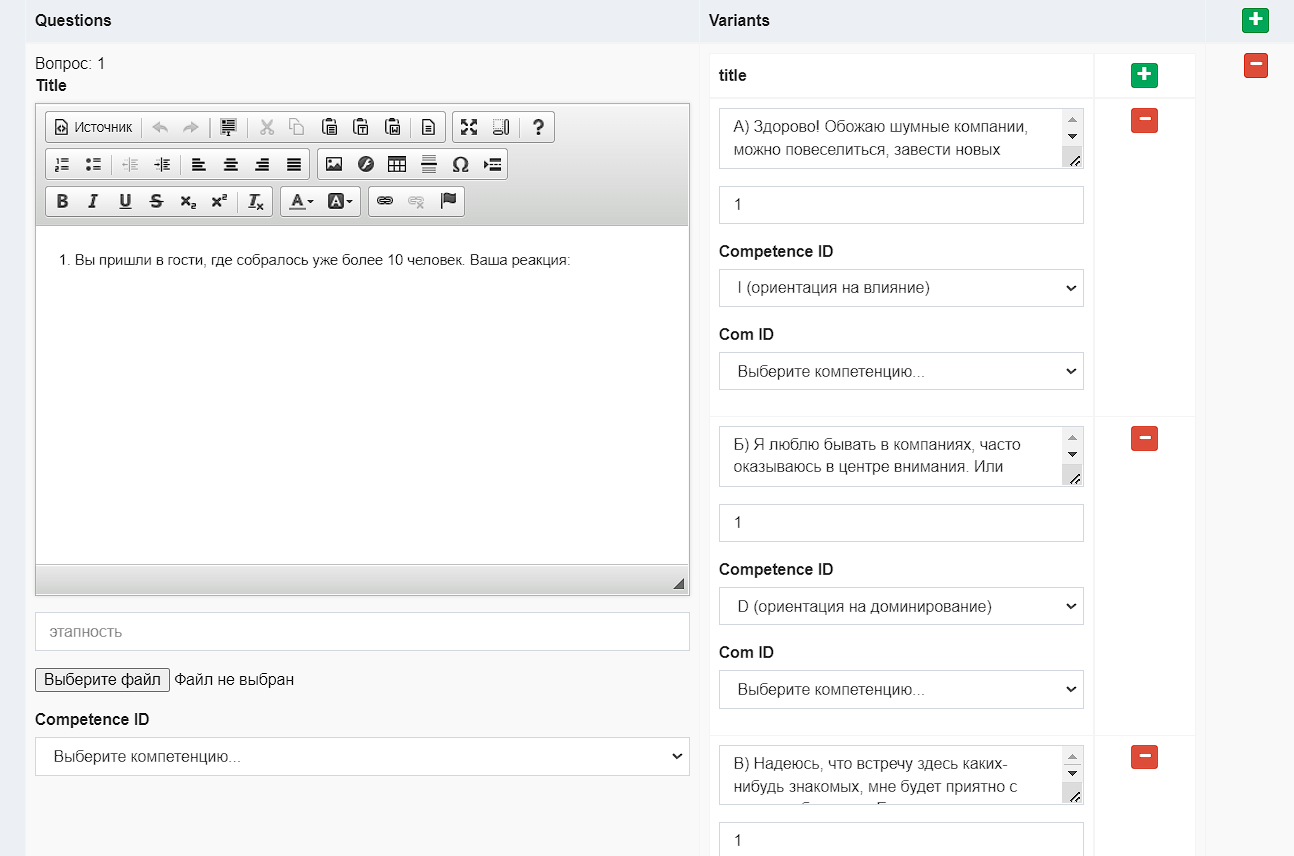
Task: Insert a numbered list
Action: [62, 164]
